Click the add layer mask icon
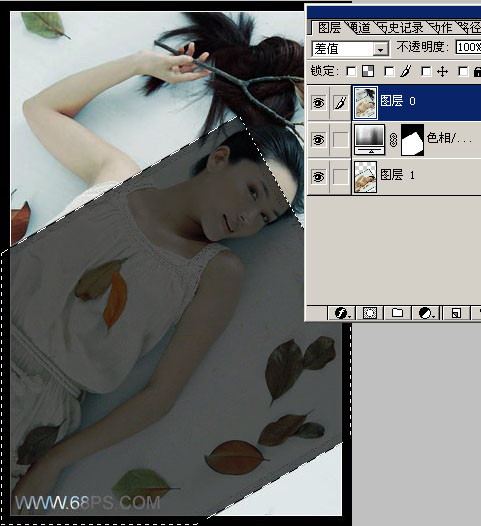The width and height of the screenshot is (481, 526). 370,313
